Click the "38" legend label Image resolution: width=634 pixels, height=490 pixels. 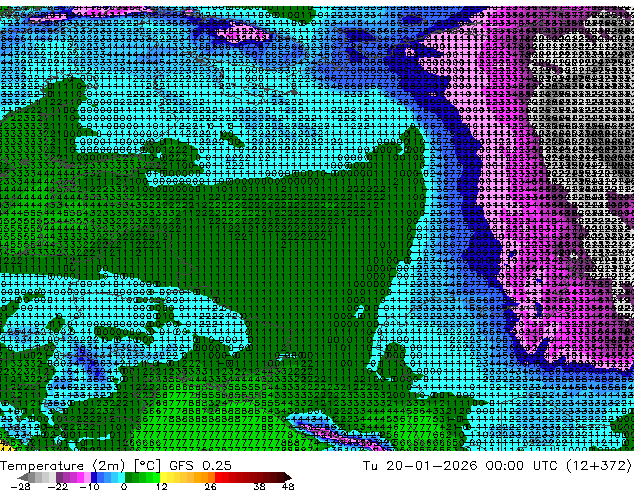(x=260, y=486)
